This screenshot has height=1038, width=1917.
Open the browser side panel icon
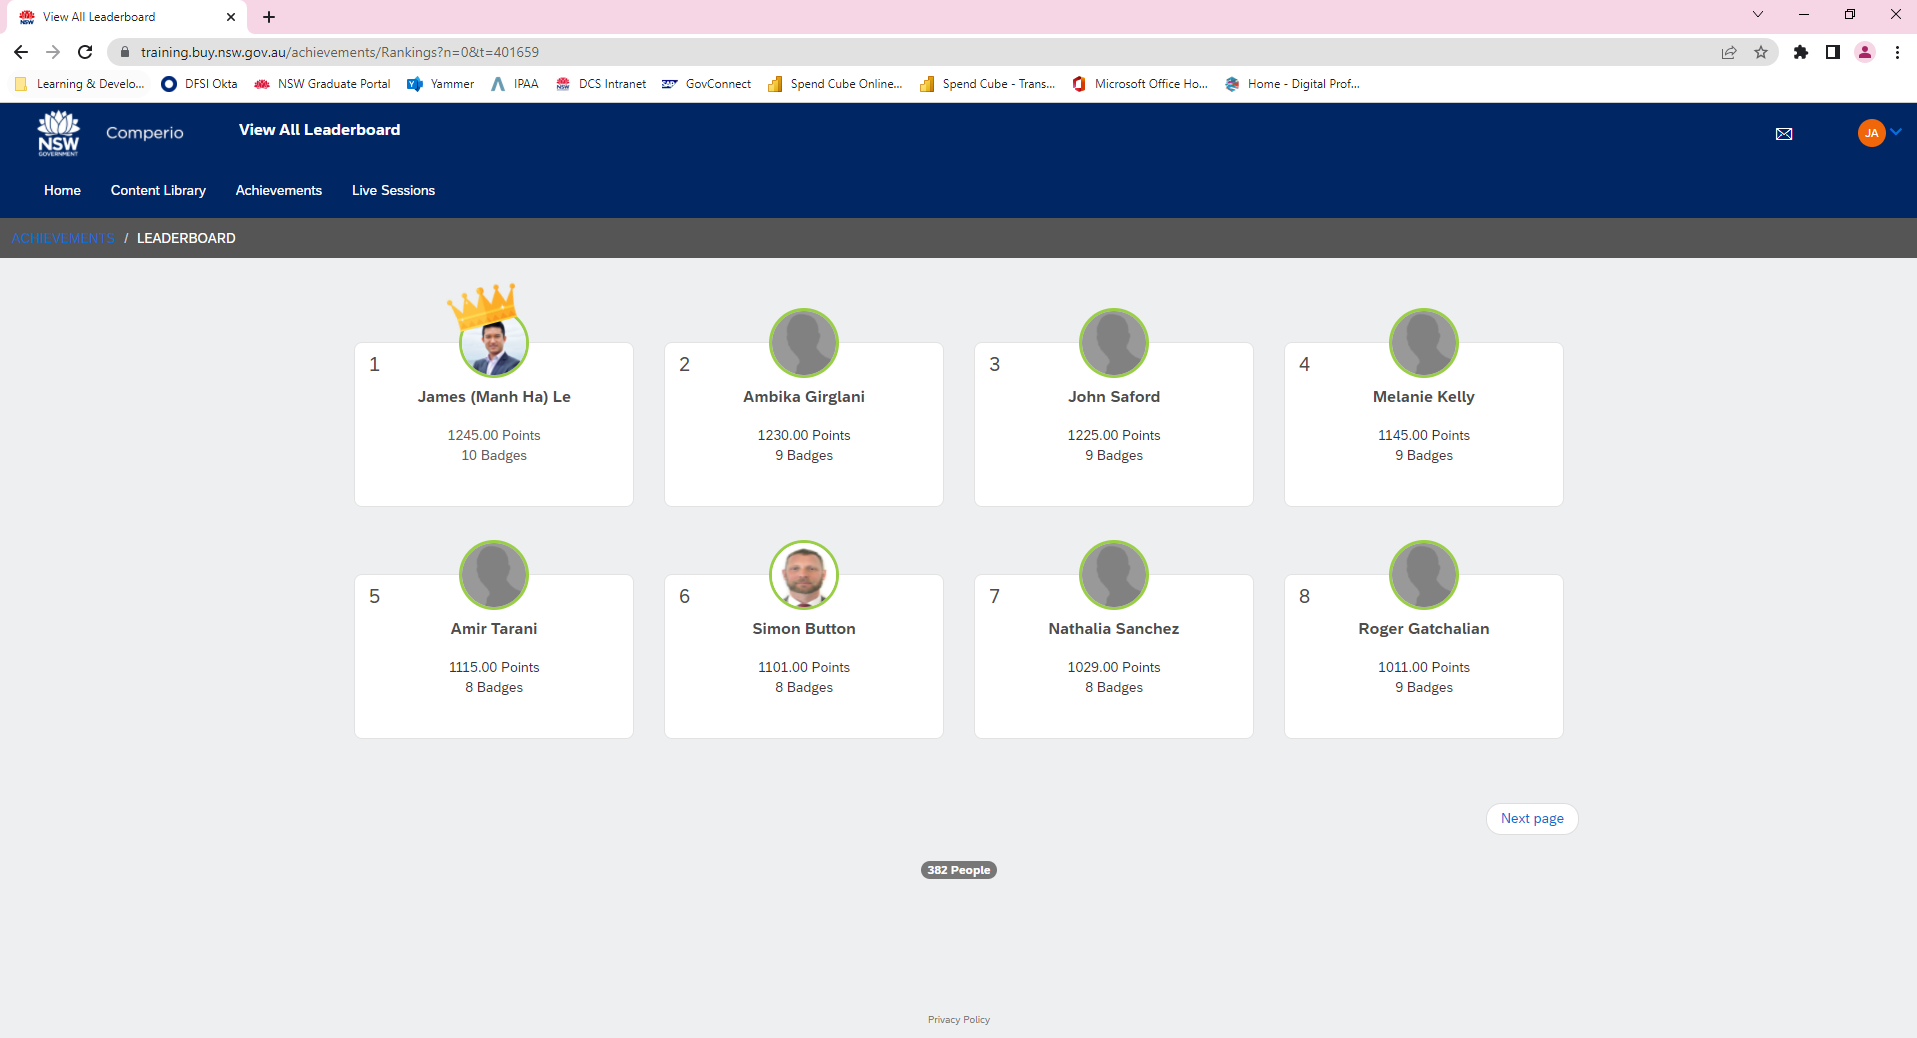[x=1833, y=52]
